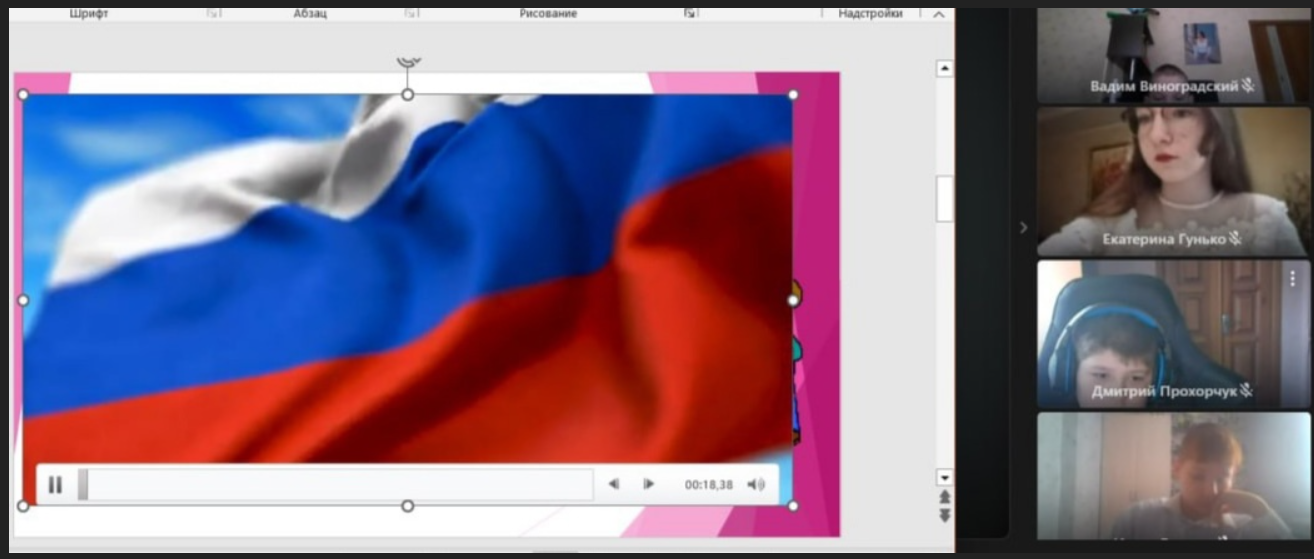Screen dimensions: 1314x559
Task: Step the video back one frame
Action: pyautogui.click(x=614, y=484)
